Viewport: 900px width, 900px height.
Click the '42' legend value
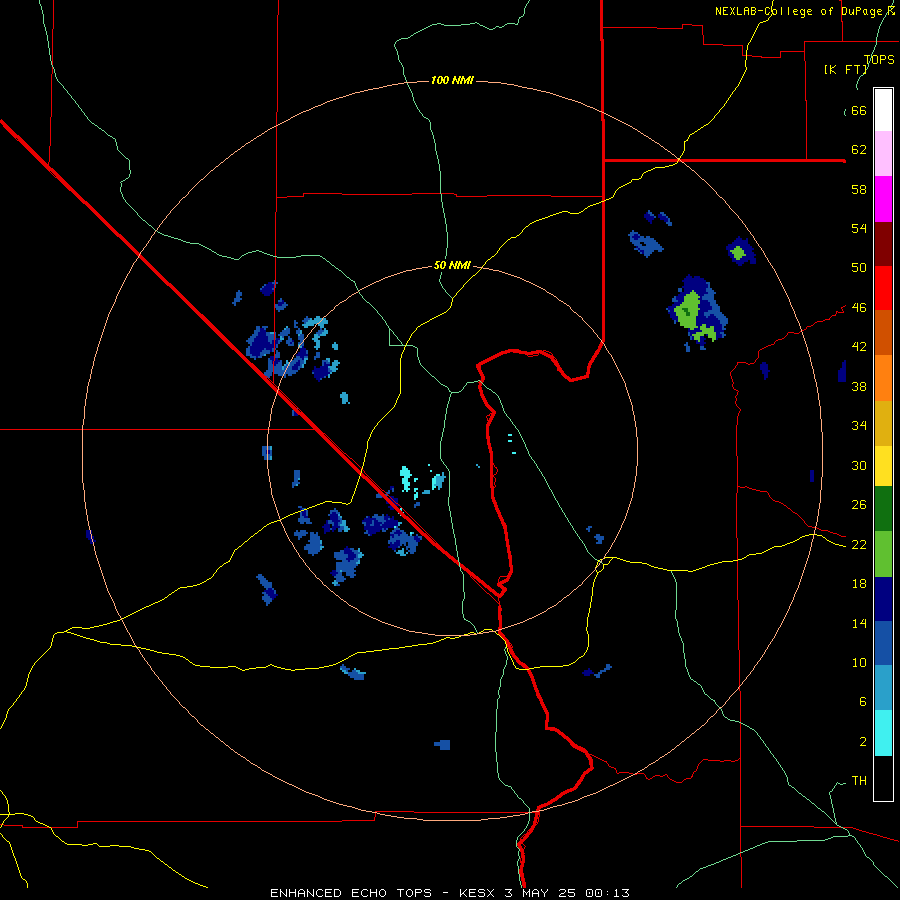[x=859, y=347]
